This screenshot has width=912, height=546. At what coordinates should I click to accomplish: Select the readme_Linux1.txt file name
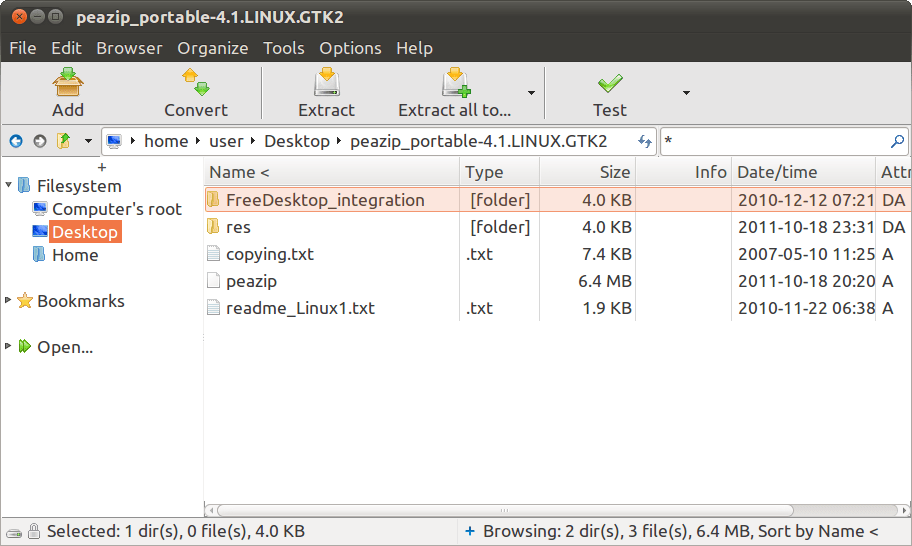(x=300, y=308)
